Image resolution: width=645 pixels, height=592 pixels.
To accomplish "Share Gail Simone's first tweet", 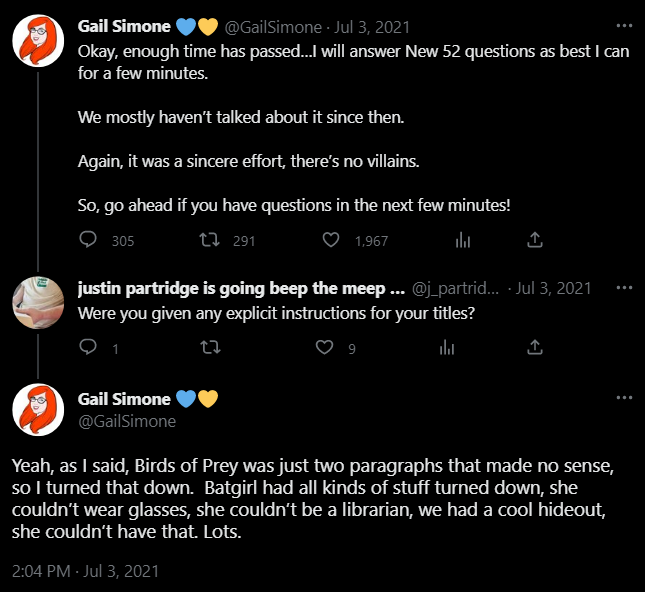I will (x=535, y=239).
